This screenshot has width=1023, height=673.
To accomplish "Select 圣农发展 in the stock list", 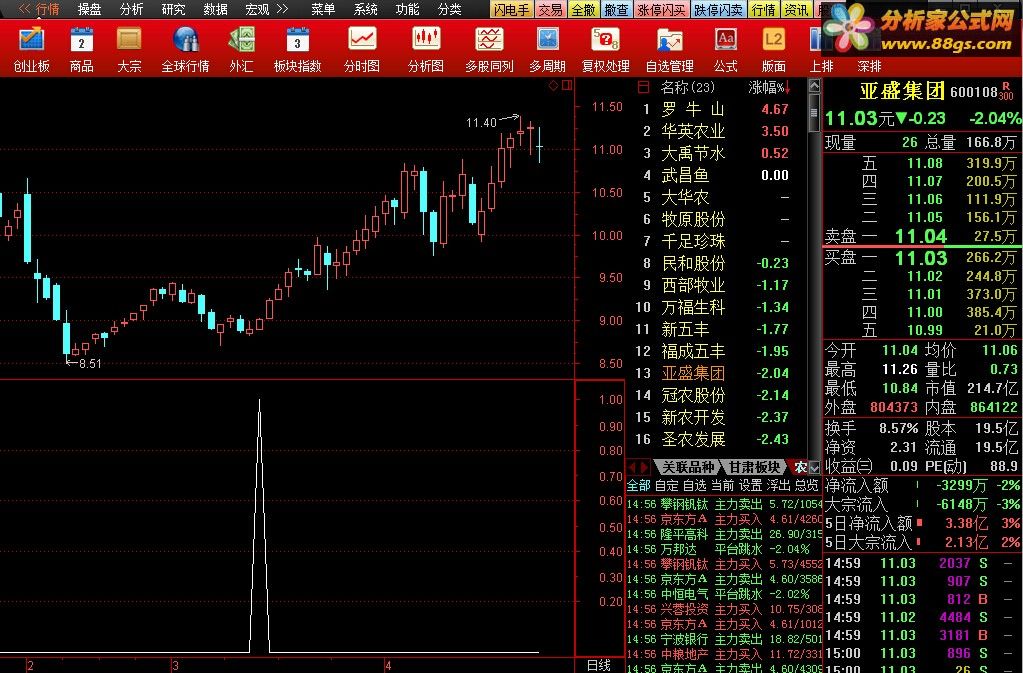I will 716,439.
